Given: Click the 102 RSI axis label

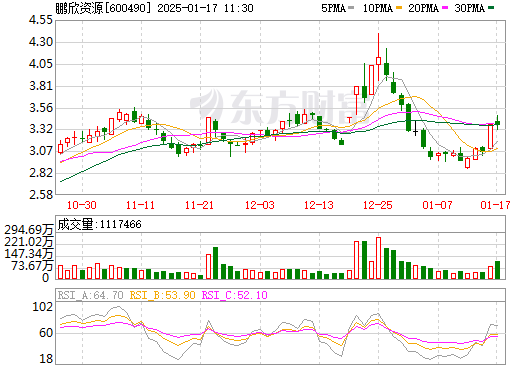Looking at the screenshot, I should coord(42,307).
